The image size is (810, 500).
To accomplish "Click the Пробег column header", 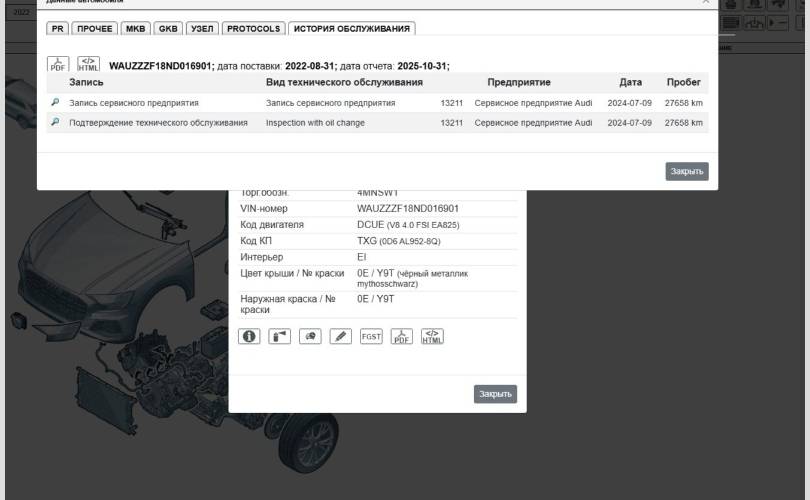I will click(x=684, y=82).
